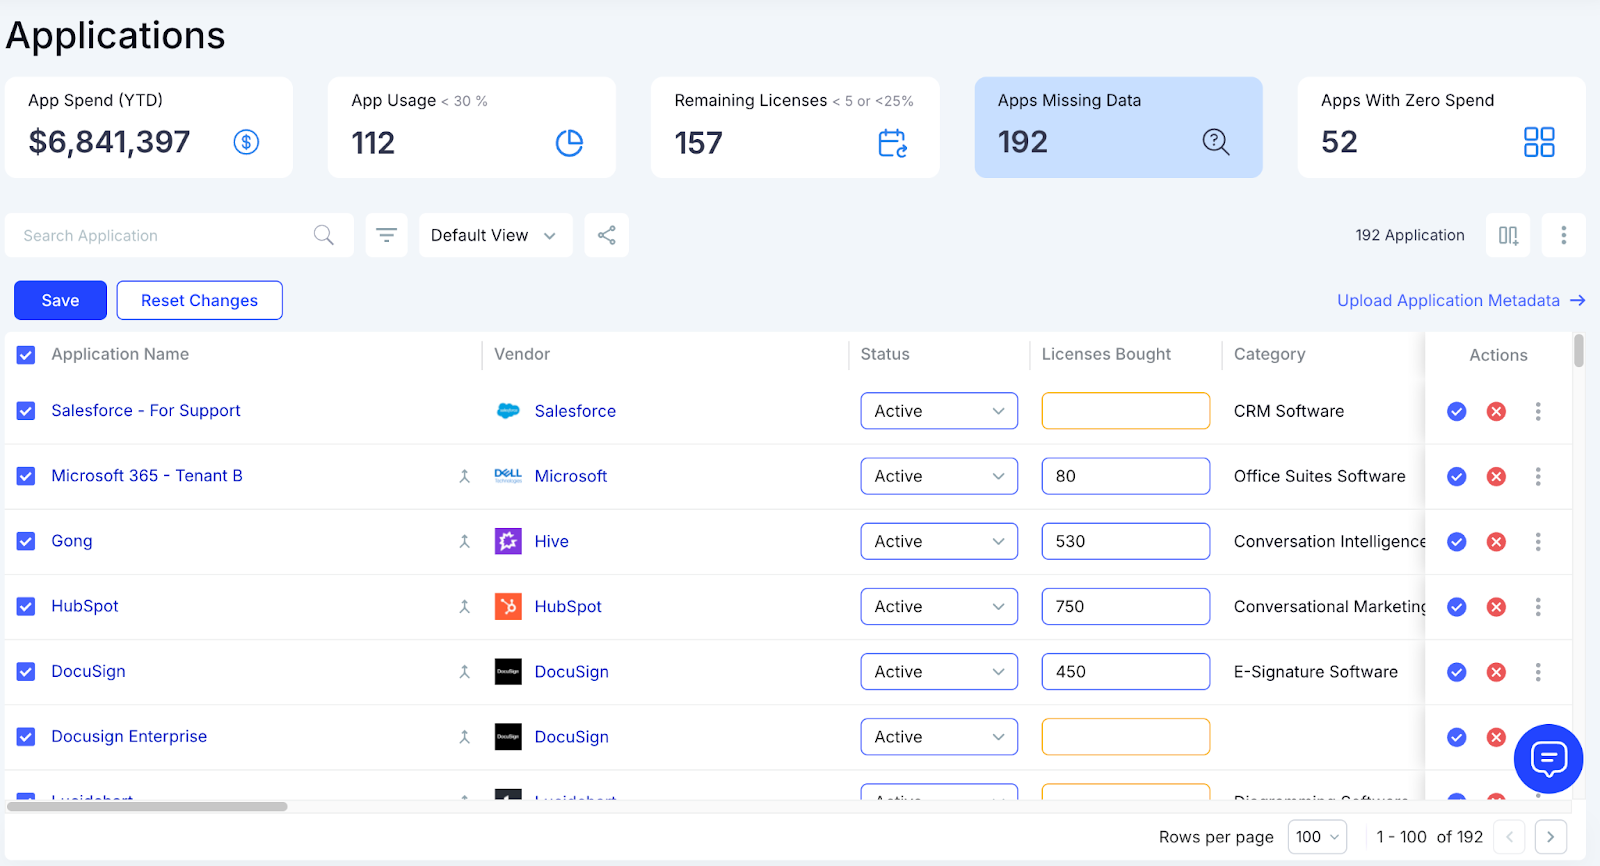This screenshot has width=1600, height=866.
Task: Approve the DocuSign row with blue checkmark
Action: [1457, 672]
